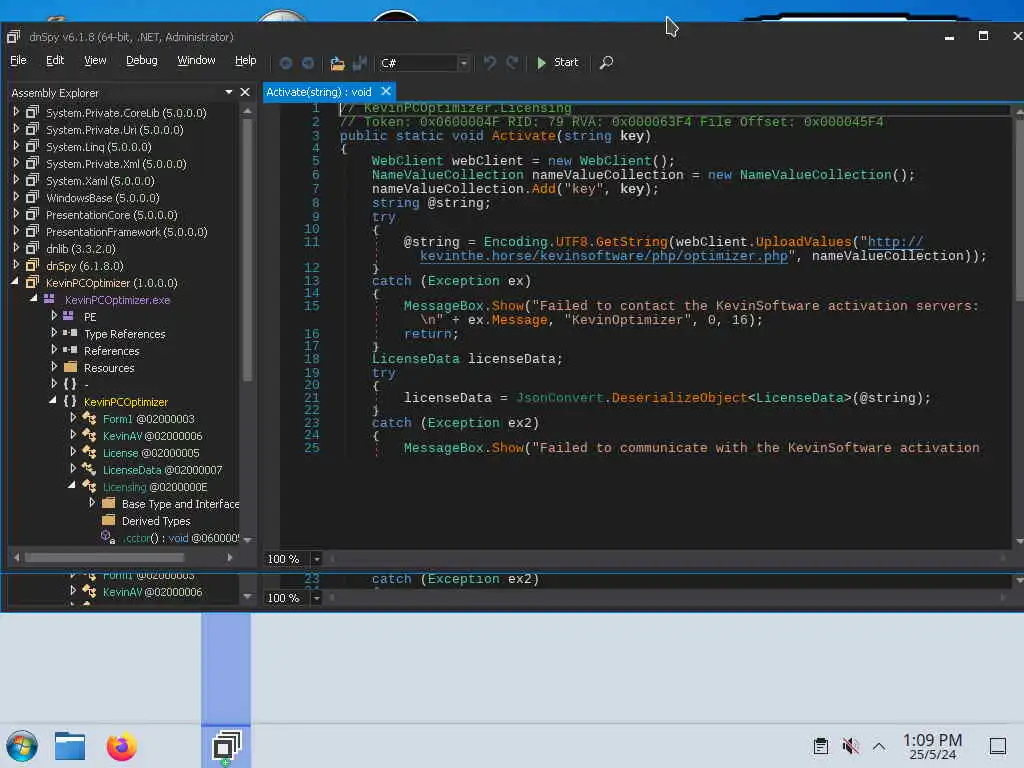Expand the System.Linq assembly node
This screenshot has height=768, width=1024.
(16, 146)
